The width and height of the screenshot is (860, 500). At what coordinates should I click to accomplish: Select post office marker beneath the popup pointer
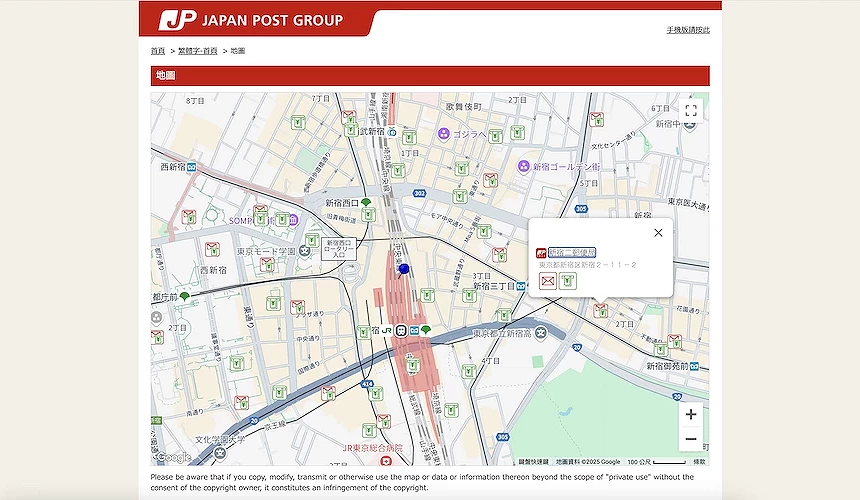[601, 310]
